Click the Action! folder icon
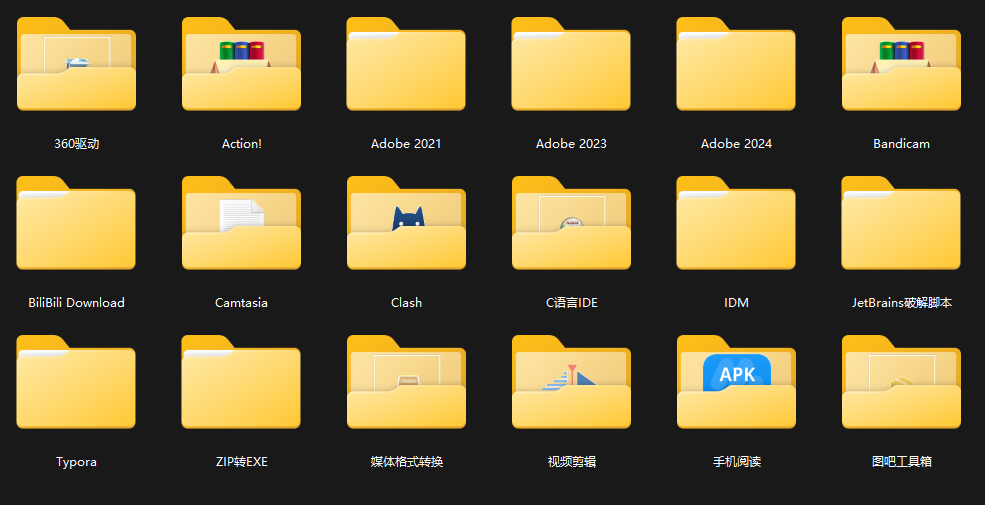 pos(241,66)
